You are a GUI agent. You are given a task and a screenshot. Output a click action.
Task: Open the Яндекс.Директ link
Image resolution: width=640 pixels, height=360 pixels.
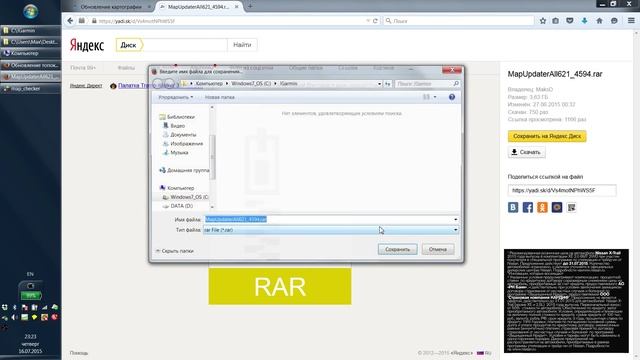tap(86, 86)
